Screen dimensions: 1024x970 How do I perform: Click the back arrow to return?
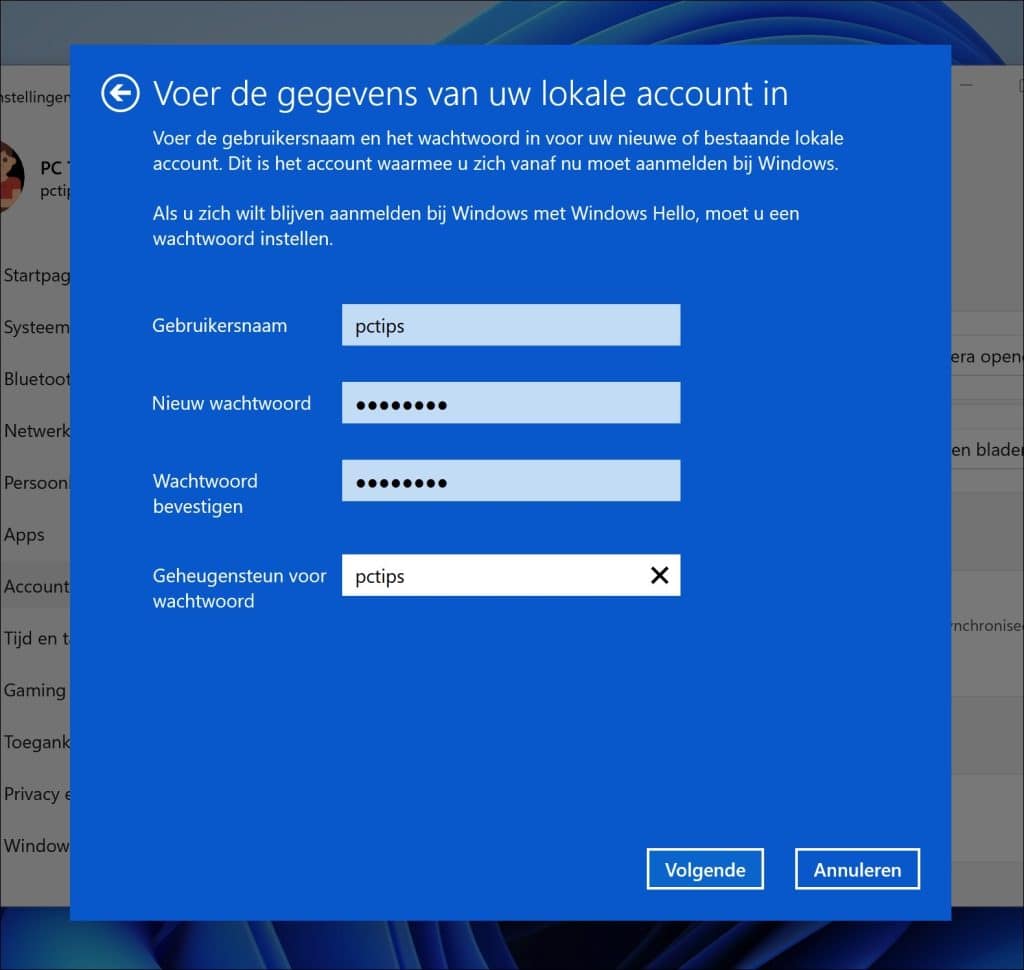[x=119, y=92]
